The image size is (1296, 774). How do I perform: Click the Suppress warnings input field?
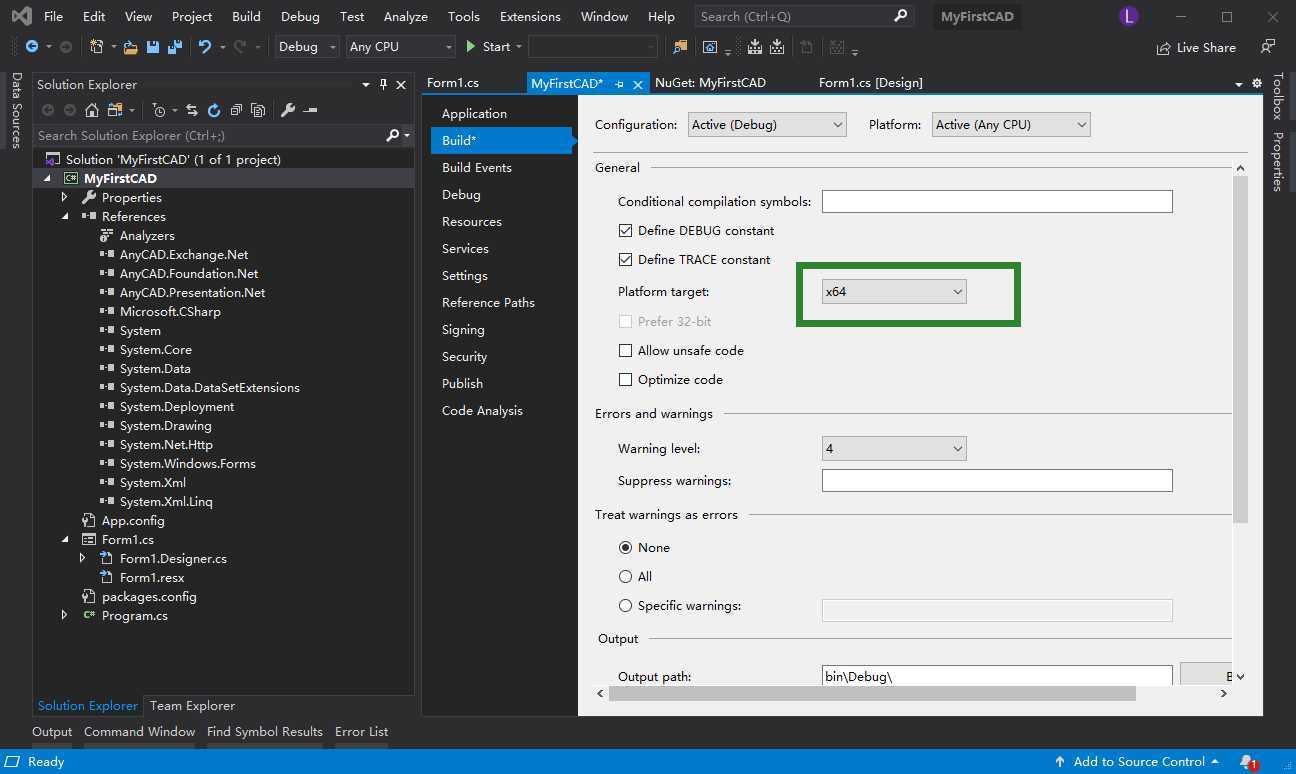pos(997,480)
